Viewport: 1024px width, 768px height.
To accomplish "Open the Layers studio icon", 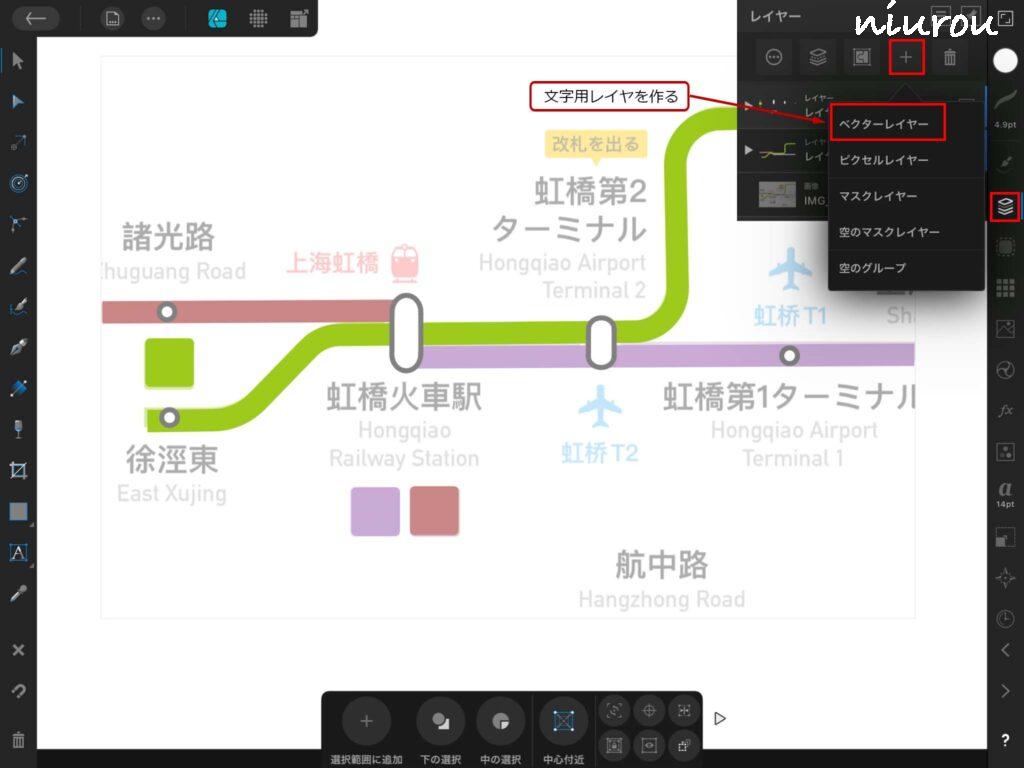I will 1005,207.
